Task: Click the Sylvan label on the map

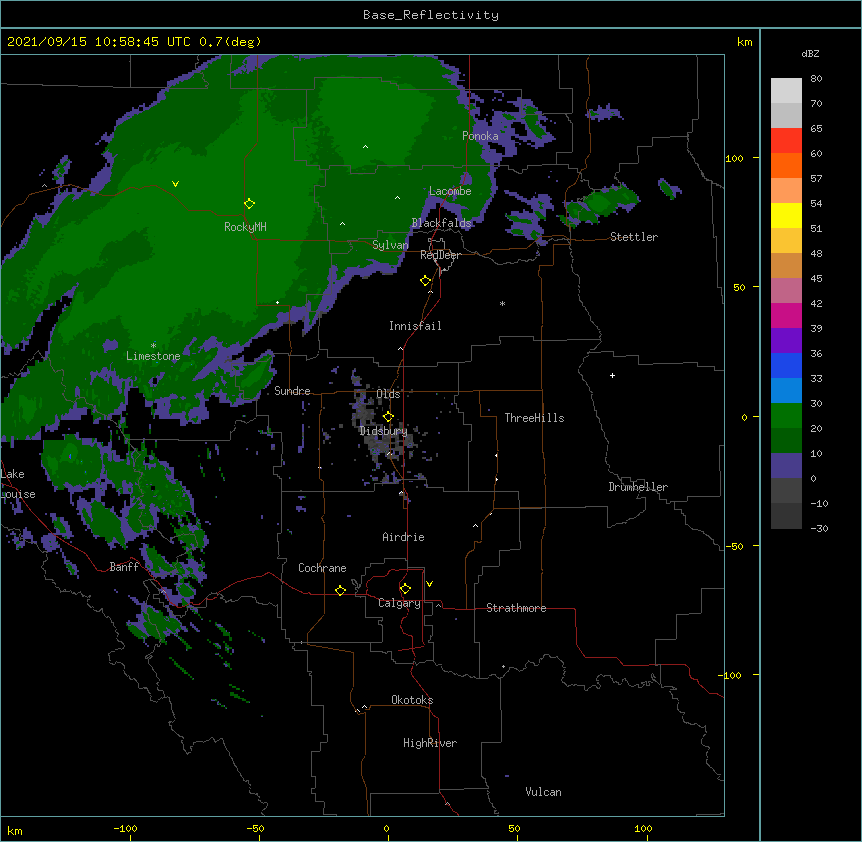Action: tap(390, 245)
